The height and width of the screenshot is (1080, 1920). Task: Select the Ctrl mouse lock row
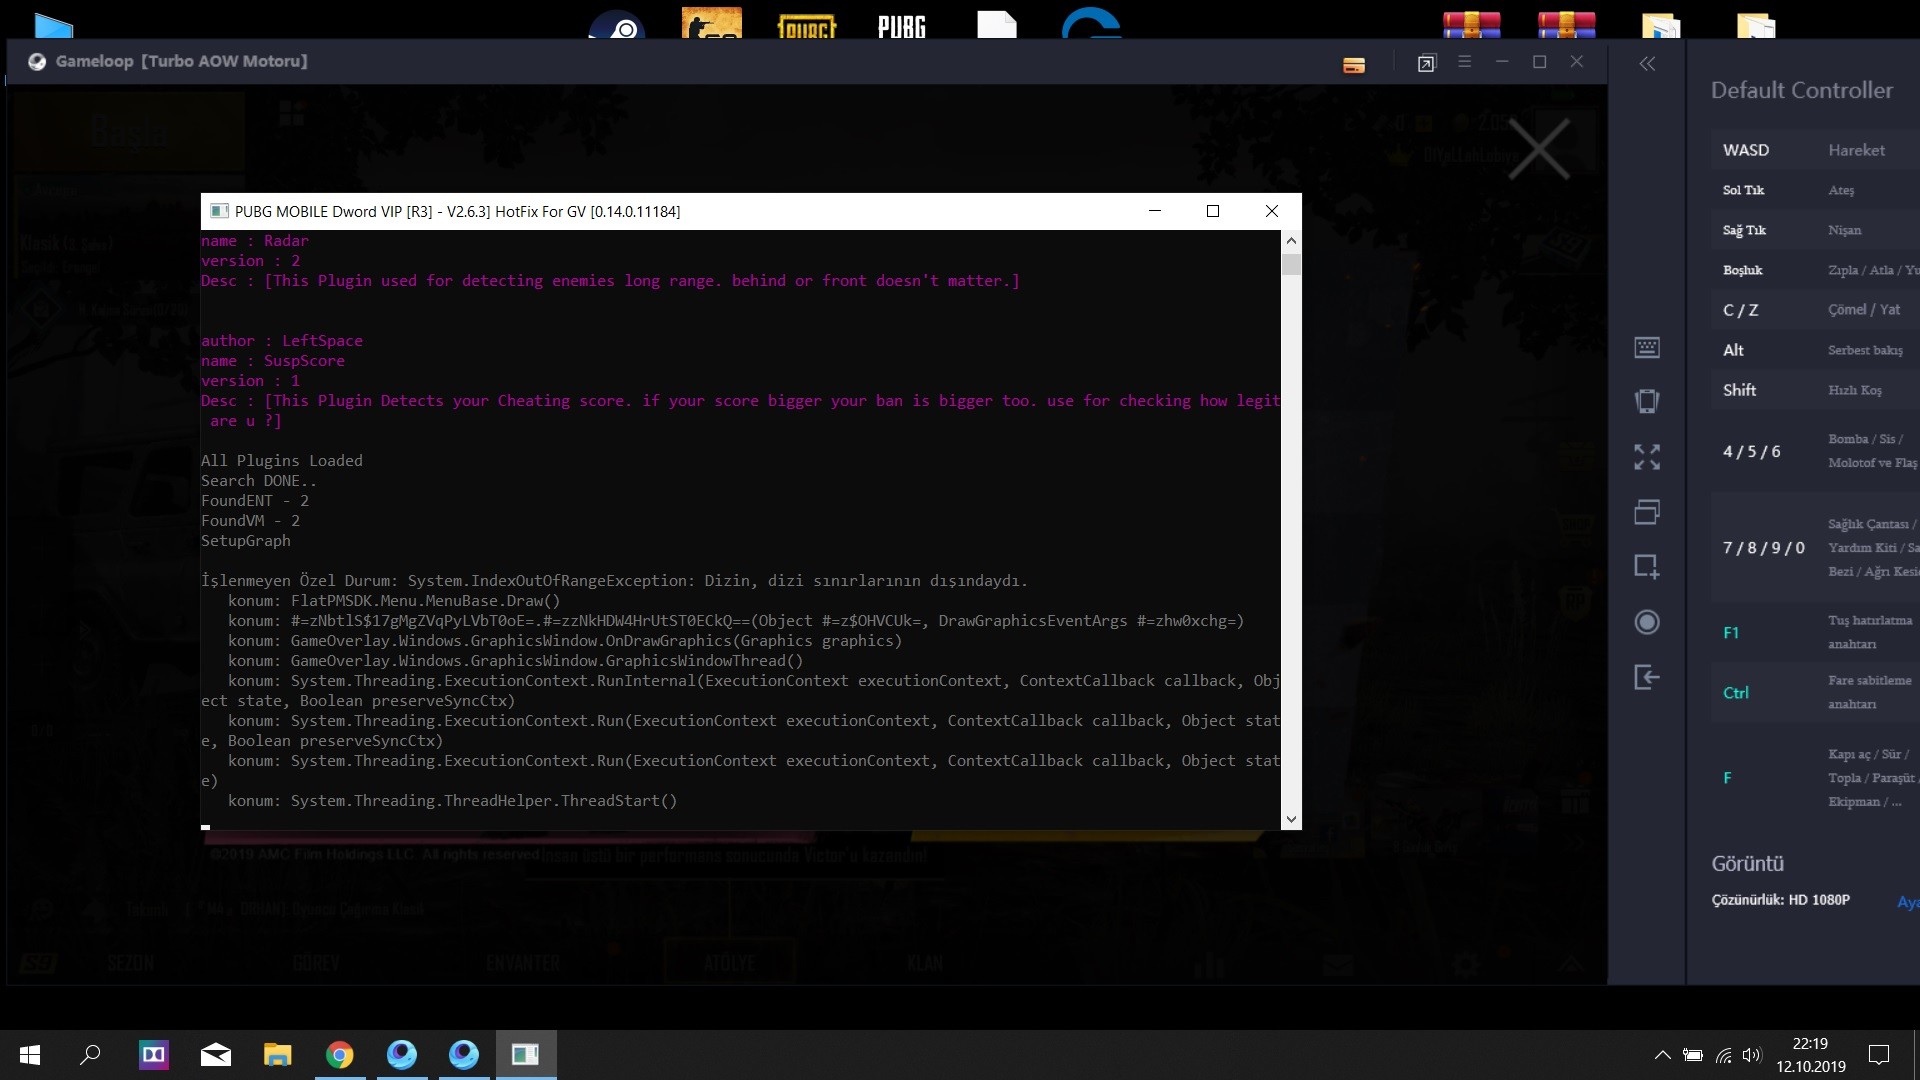click(x=1815, y=692)
